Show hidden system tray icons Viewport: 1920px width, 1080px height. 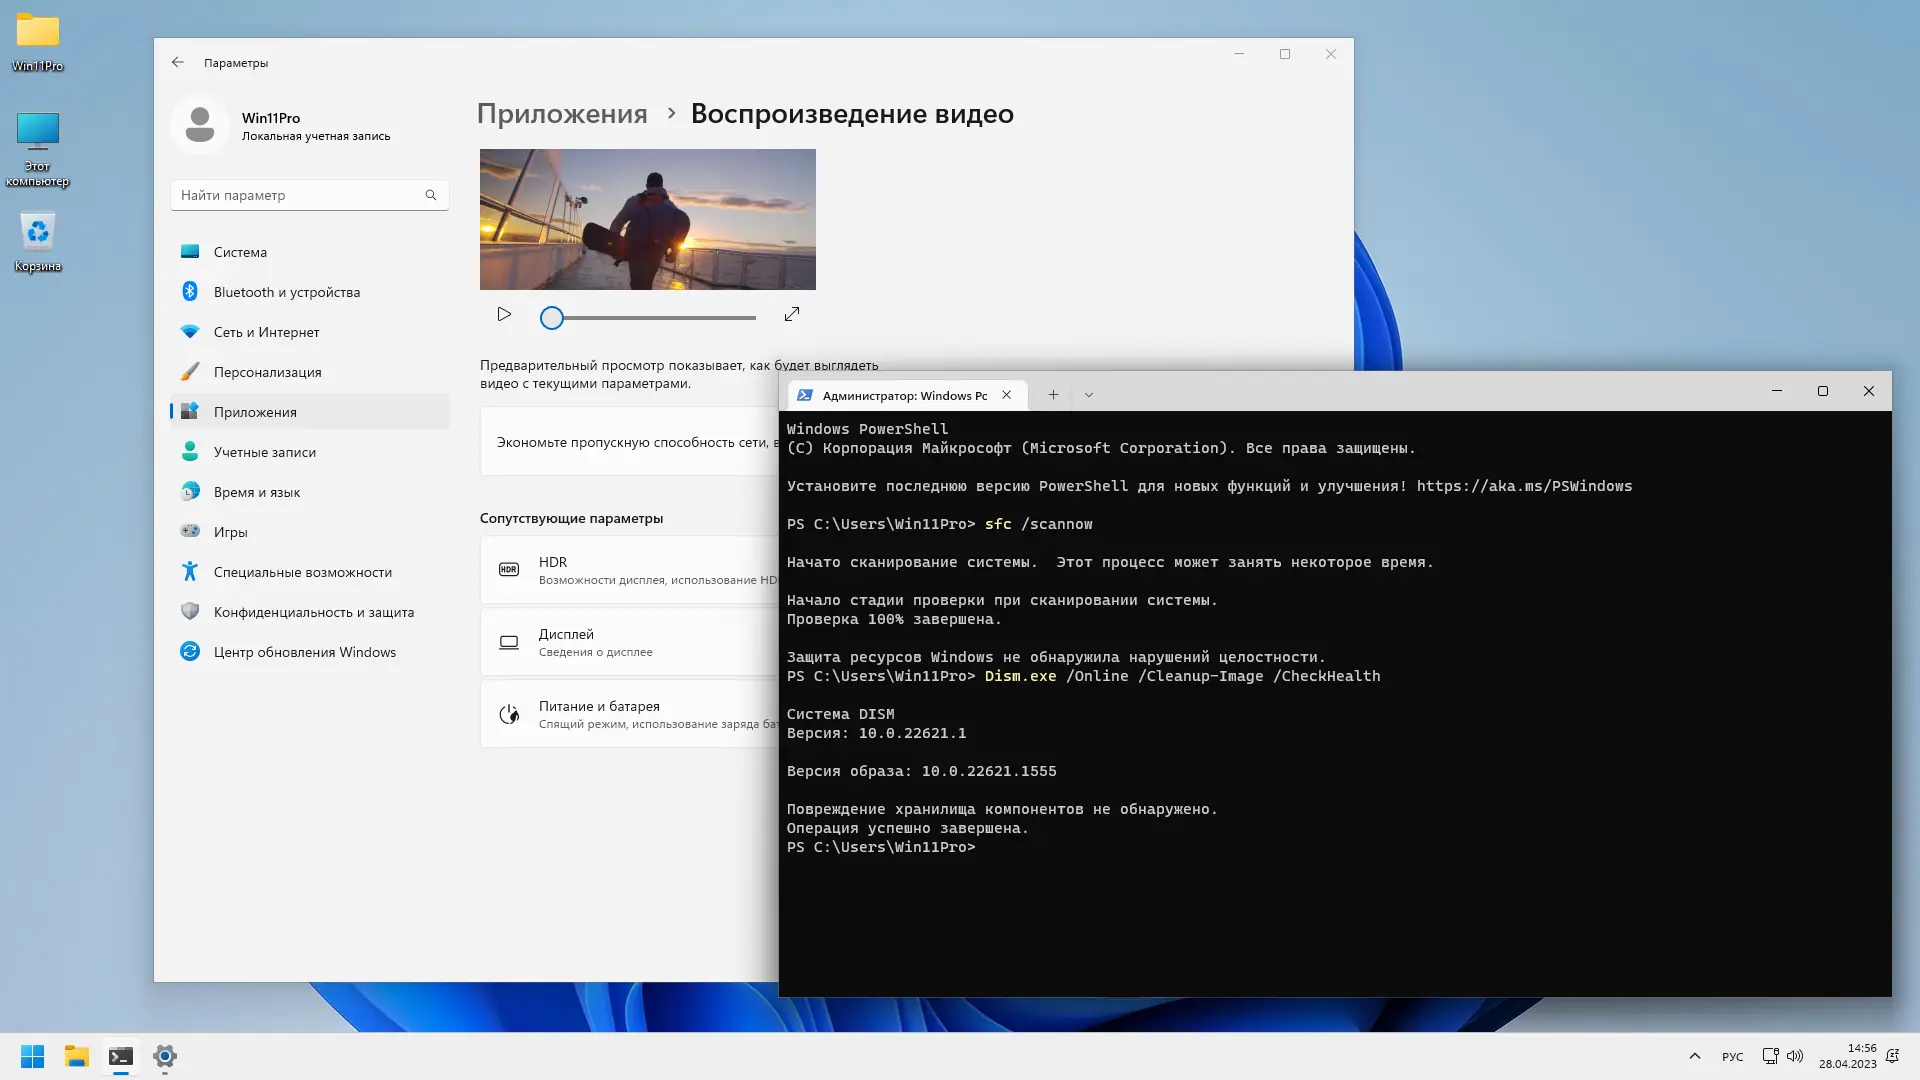coord(1694,1056)
